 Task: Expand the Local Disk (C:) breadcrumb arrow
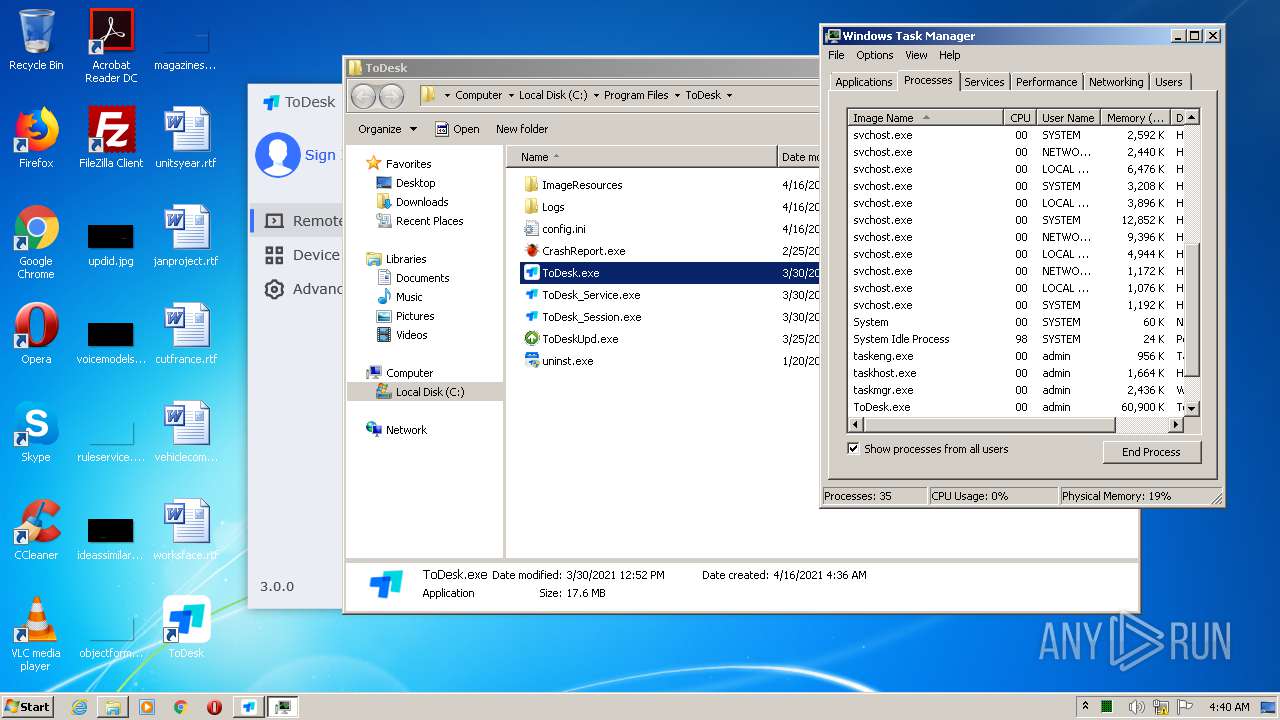click(595, 96)
